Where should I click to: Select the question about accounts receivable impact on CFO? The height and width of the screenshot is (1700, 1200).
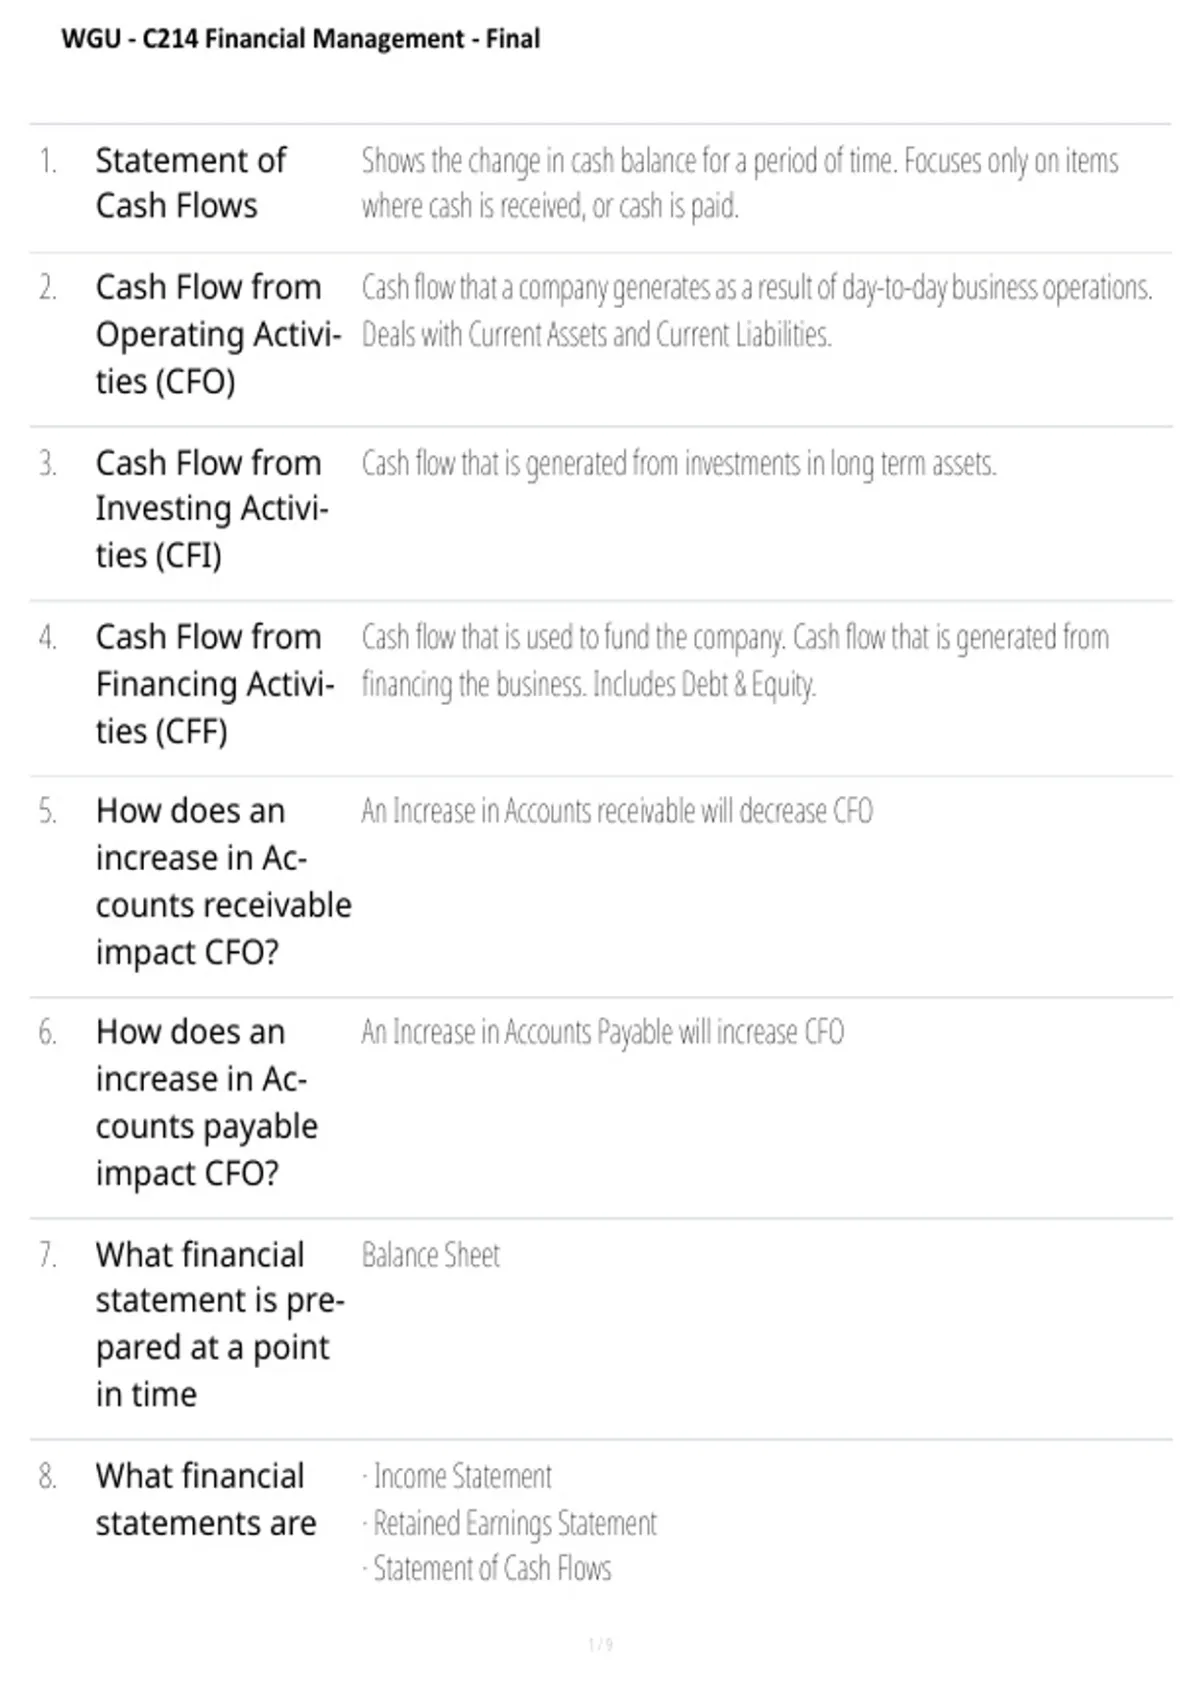coord(224,881)
